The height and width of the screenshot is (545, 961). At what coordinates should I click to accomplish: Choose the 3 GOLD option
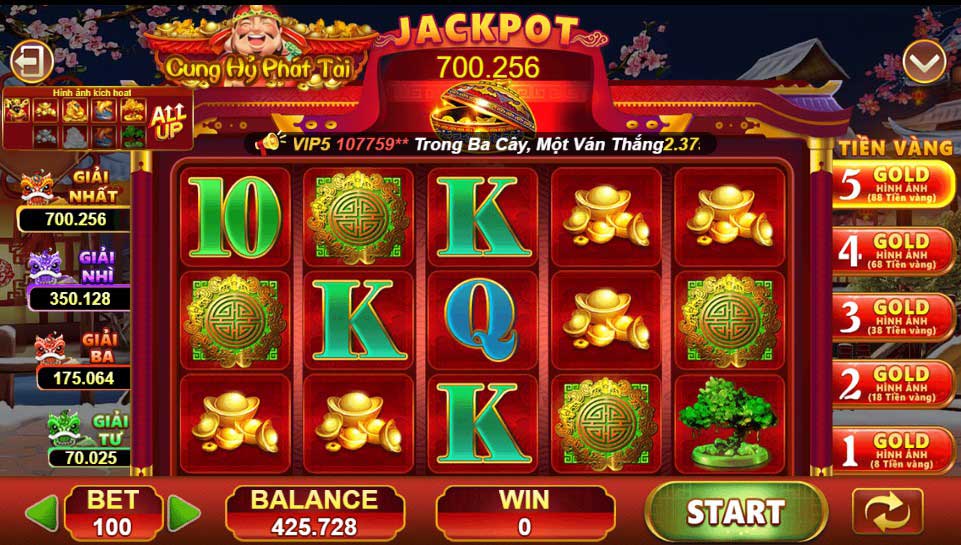point(893,318)
